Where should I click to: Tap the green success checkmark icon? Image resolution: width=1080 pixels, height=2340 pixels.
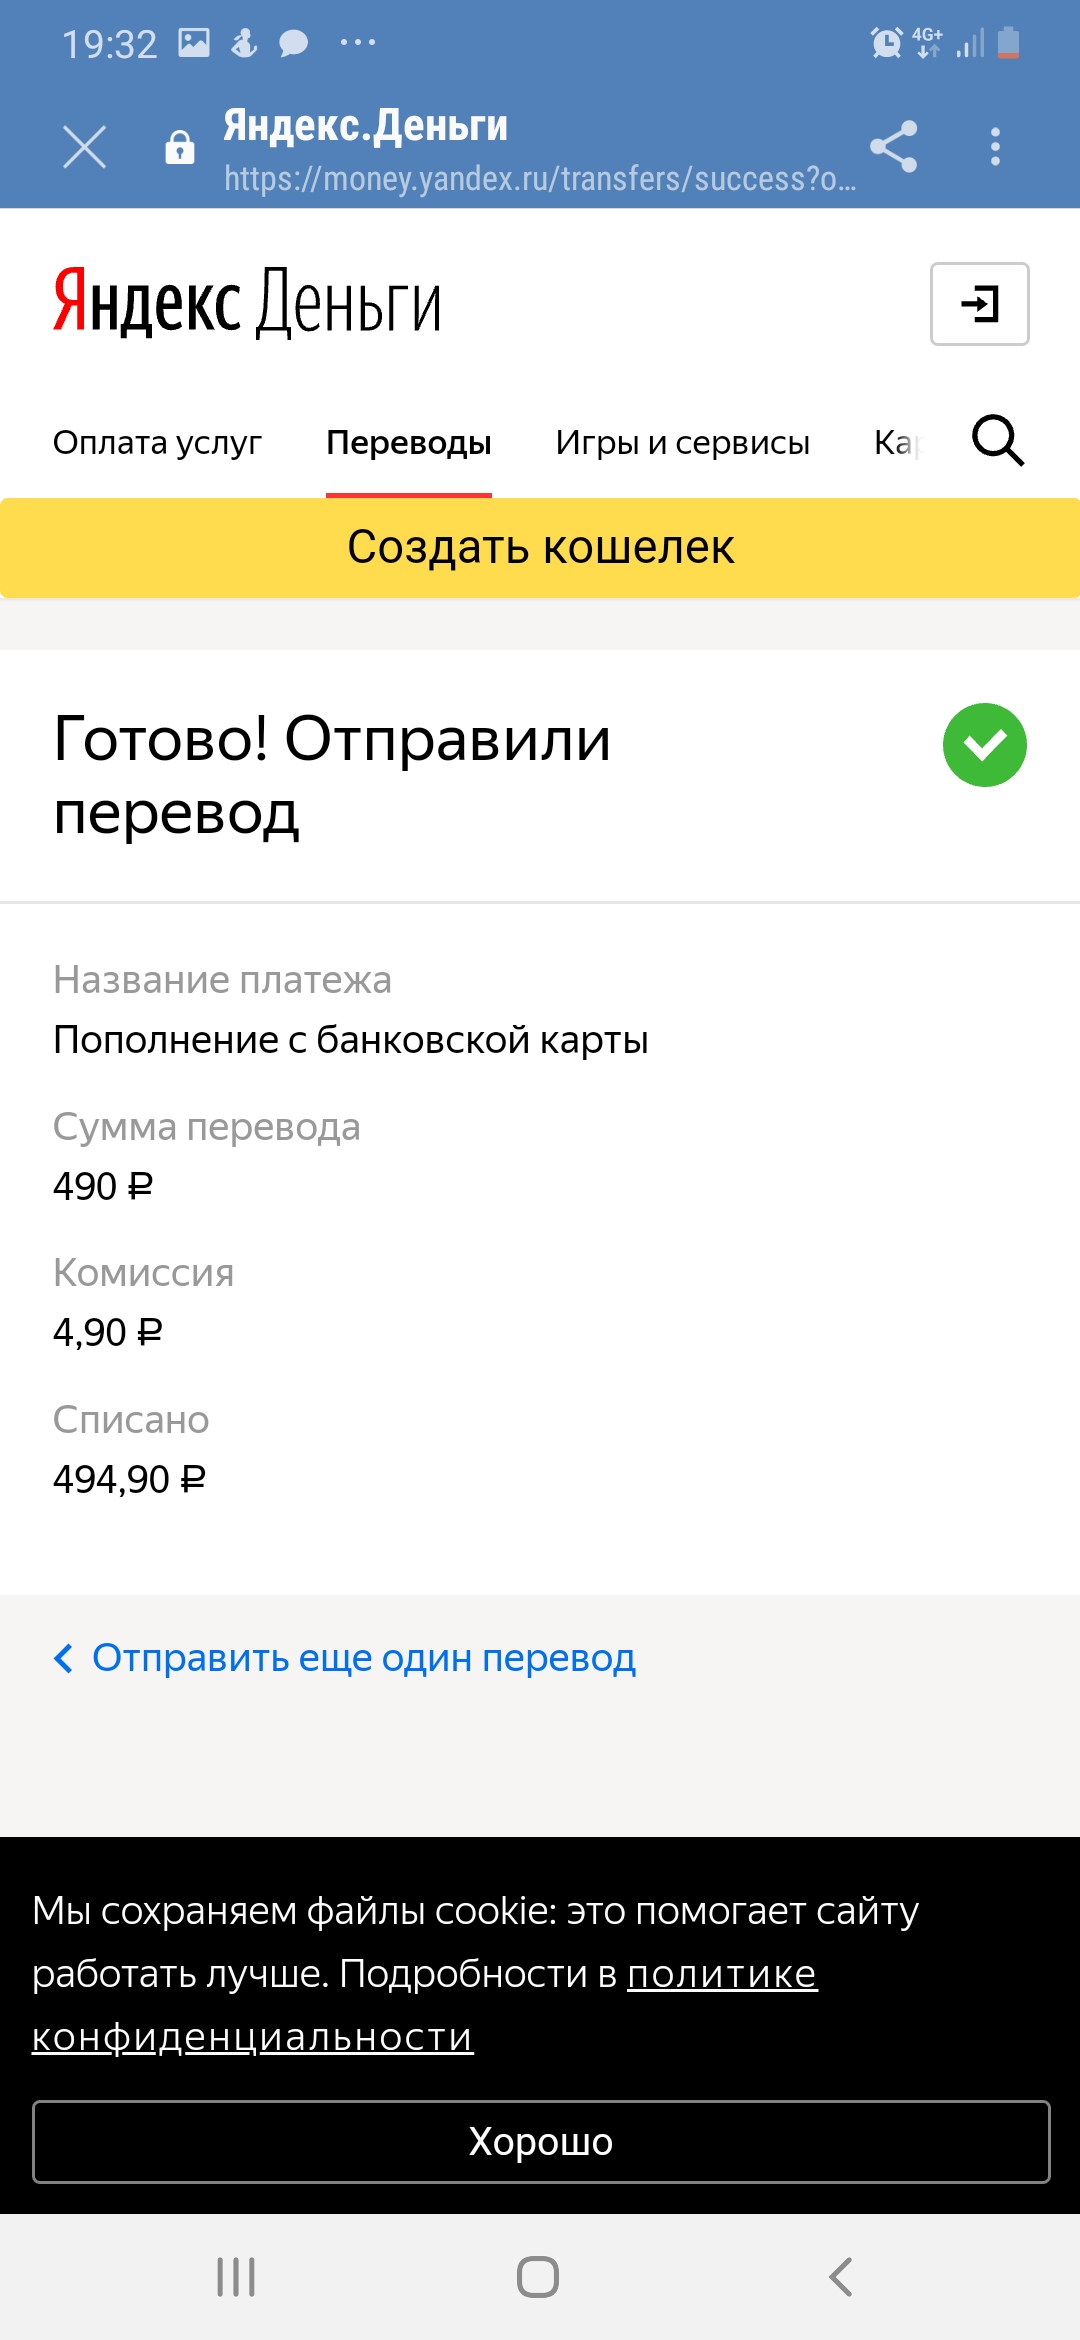pos(984,745)
